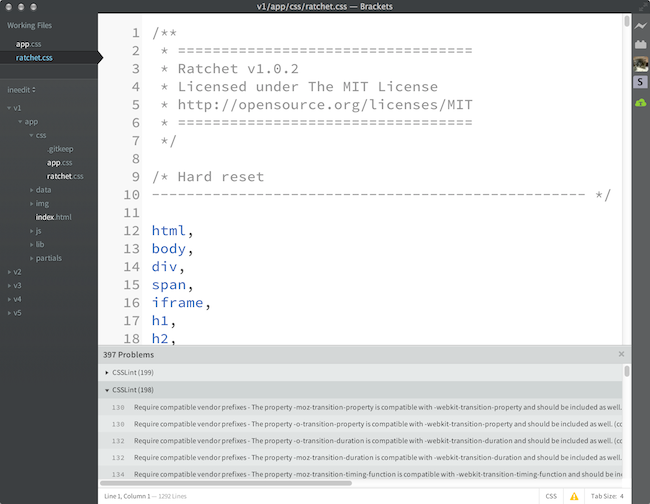650x504 pixels.
Task: Expand the v5 folder
Action: tap(9, 313)
